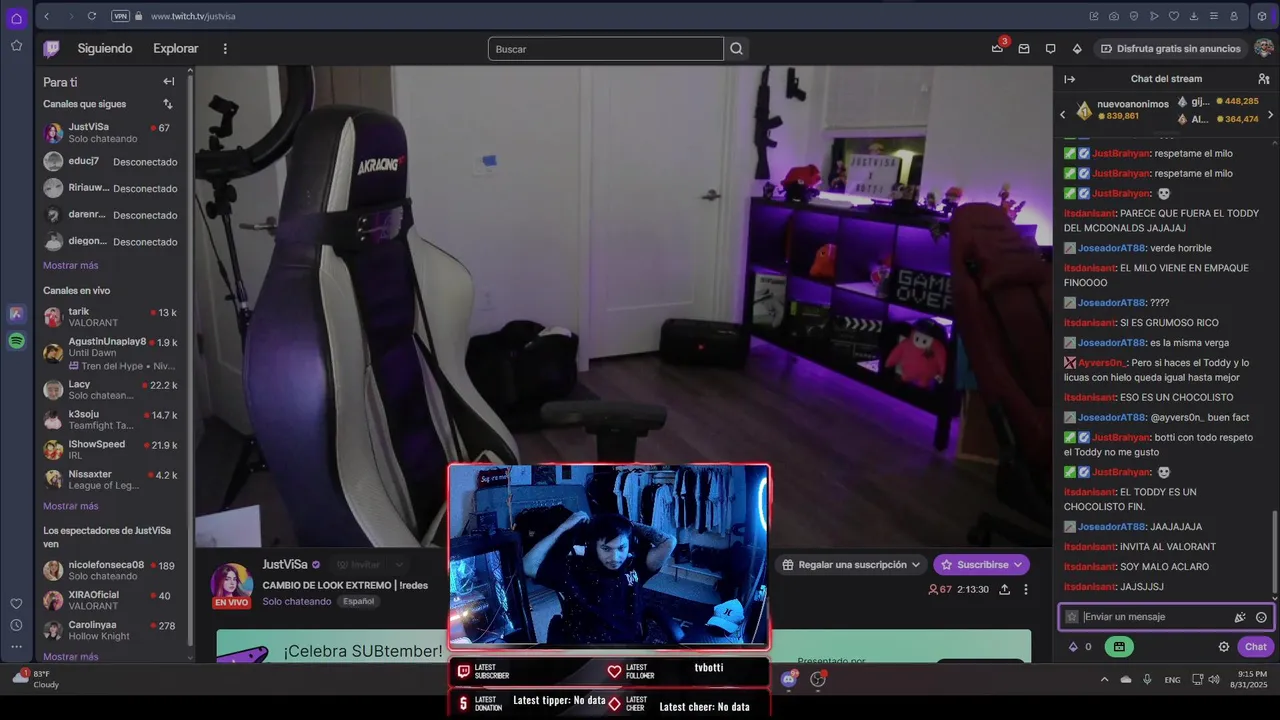Screen dimensions: 1280x720
Task: Show more live channels via Mostrar más
Action: [70, 506]
